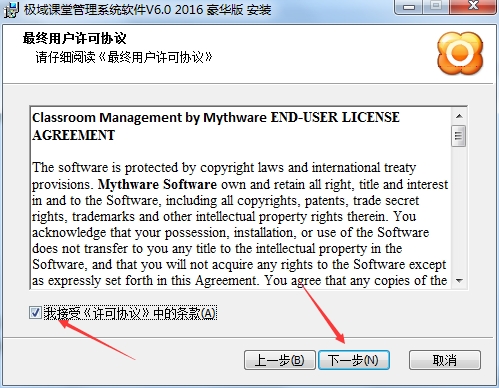Close the installer window
Viewport: 499px width, 388px height.
[473, 6]
